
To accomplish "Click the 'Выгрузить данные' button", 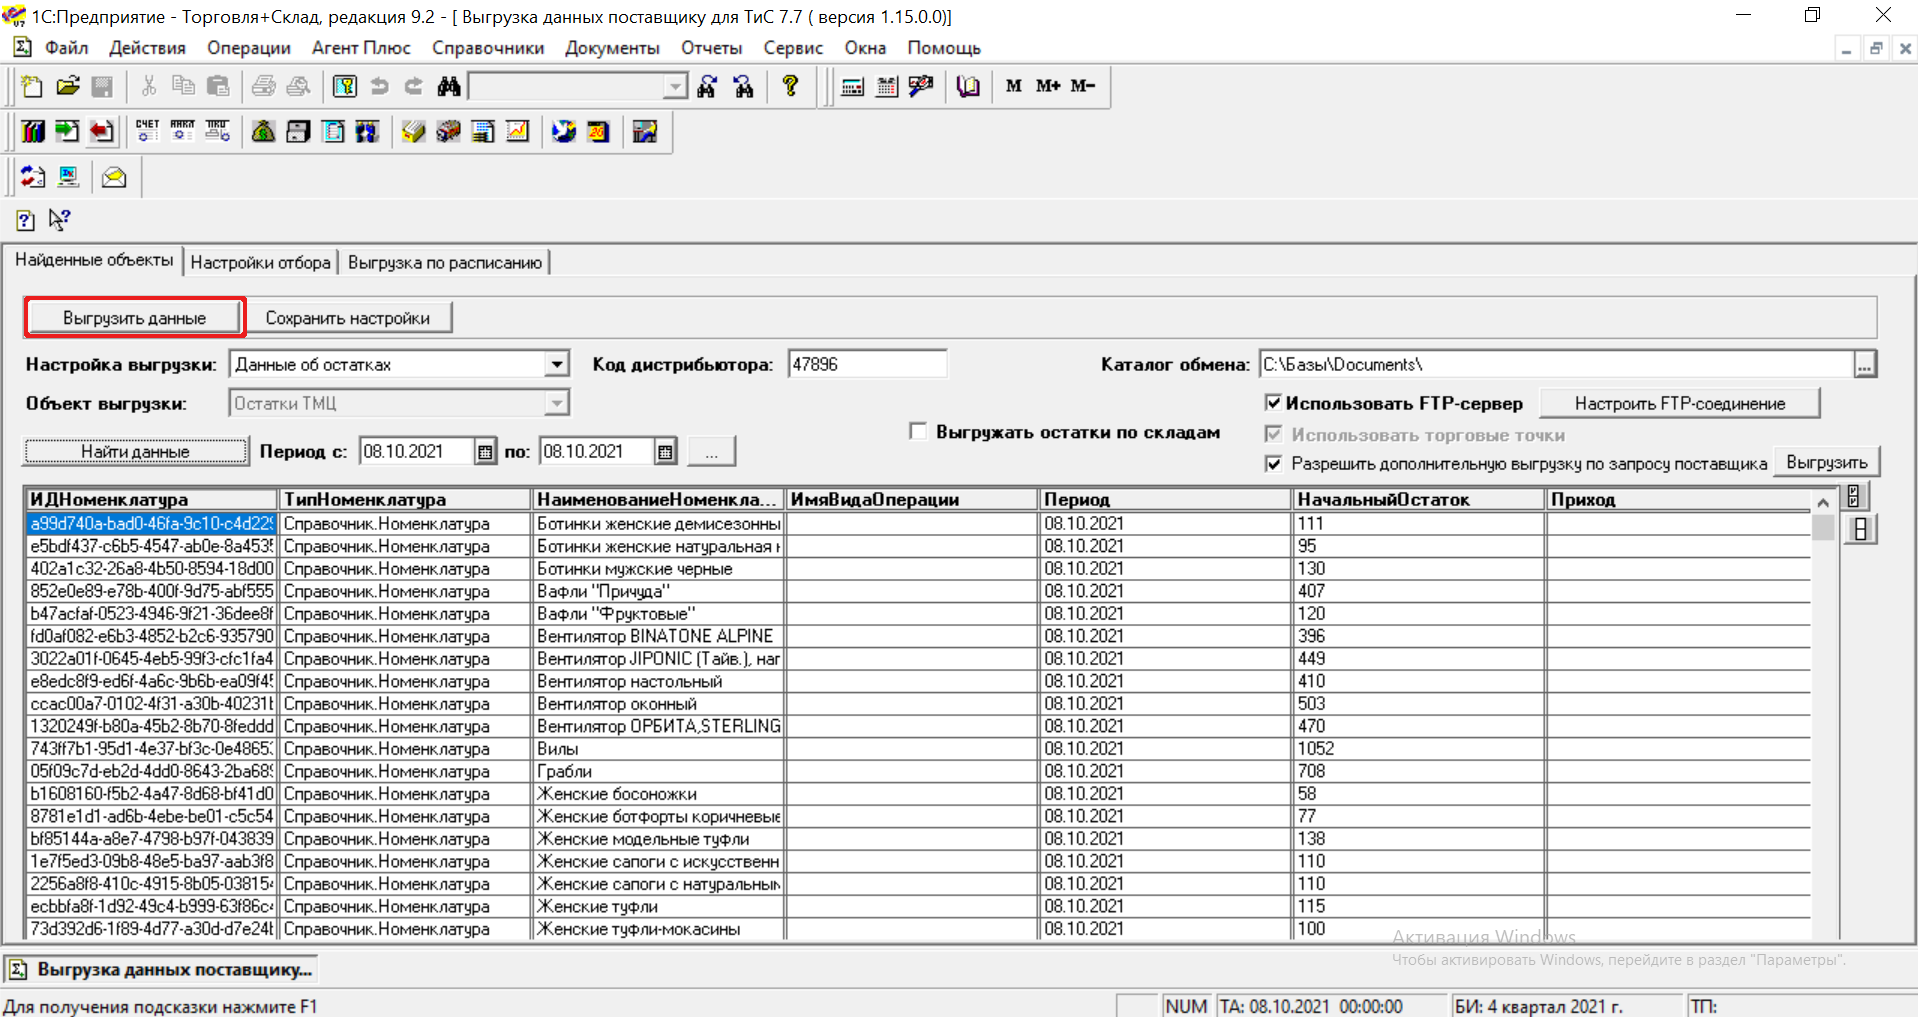I will (134, 318).
